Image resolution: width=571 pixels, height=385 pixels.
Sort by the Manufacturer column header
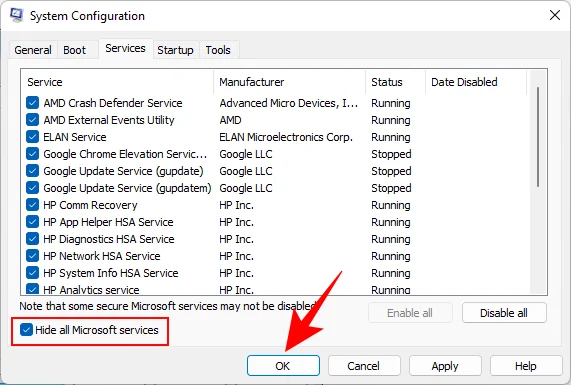290,82
